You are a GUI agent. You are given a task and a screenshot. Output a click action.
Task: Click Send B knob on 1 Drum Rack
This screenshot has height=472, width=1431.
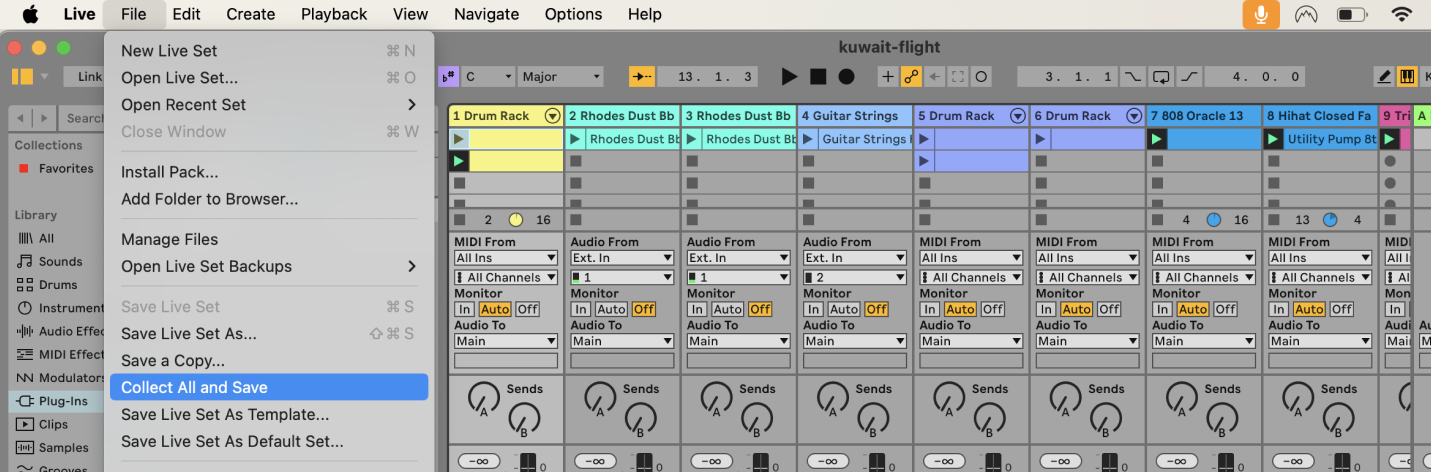[x=522, y=418]
